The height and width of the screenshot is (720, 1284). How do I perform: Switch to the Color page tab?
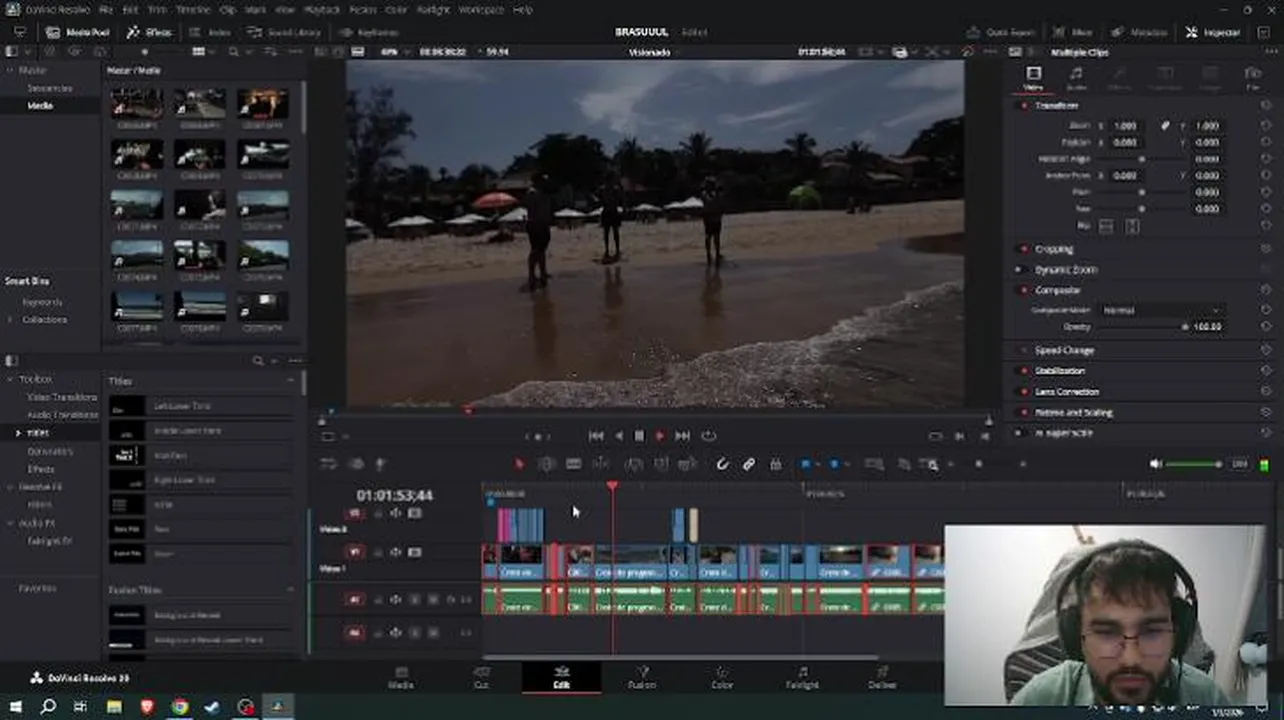pyautogui.click(x=722, y=678)
